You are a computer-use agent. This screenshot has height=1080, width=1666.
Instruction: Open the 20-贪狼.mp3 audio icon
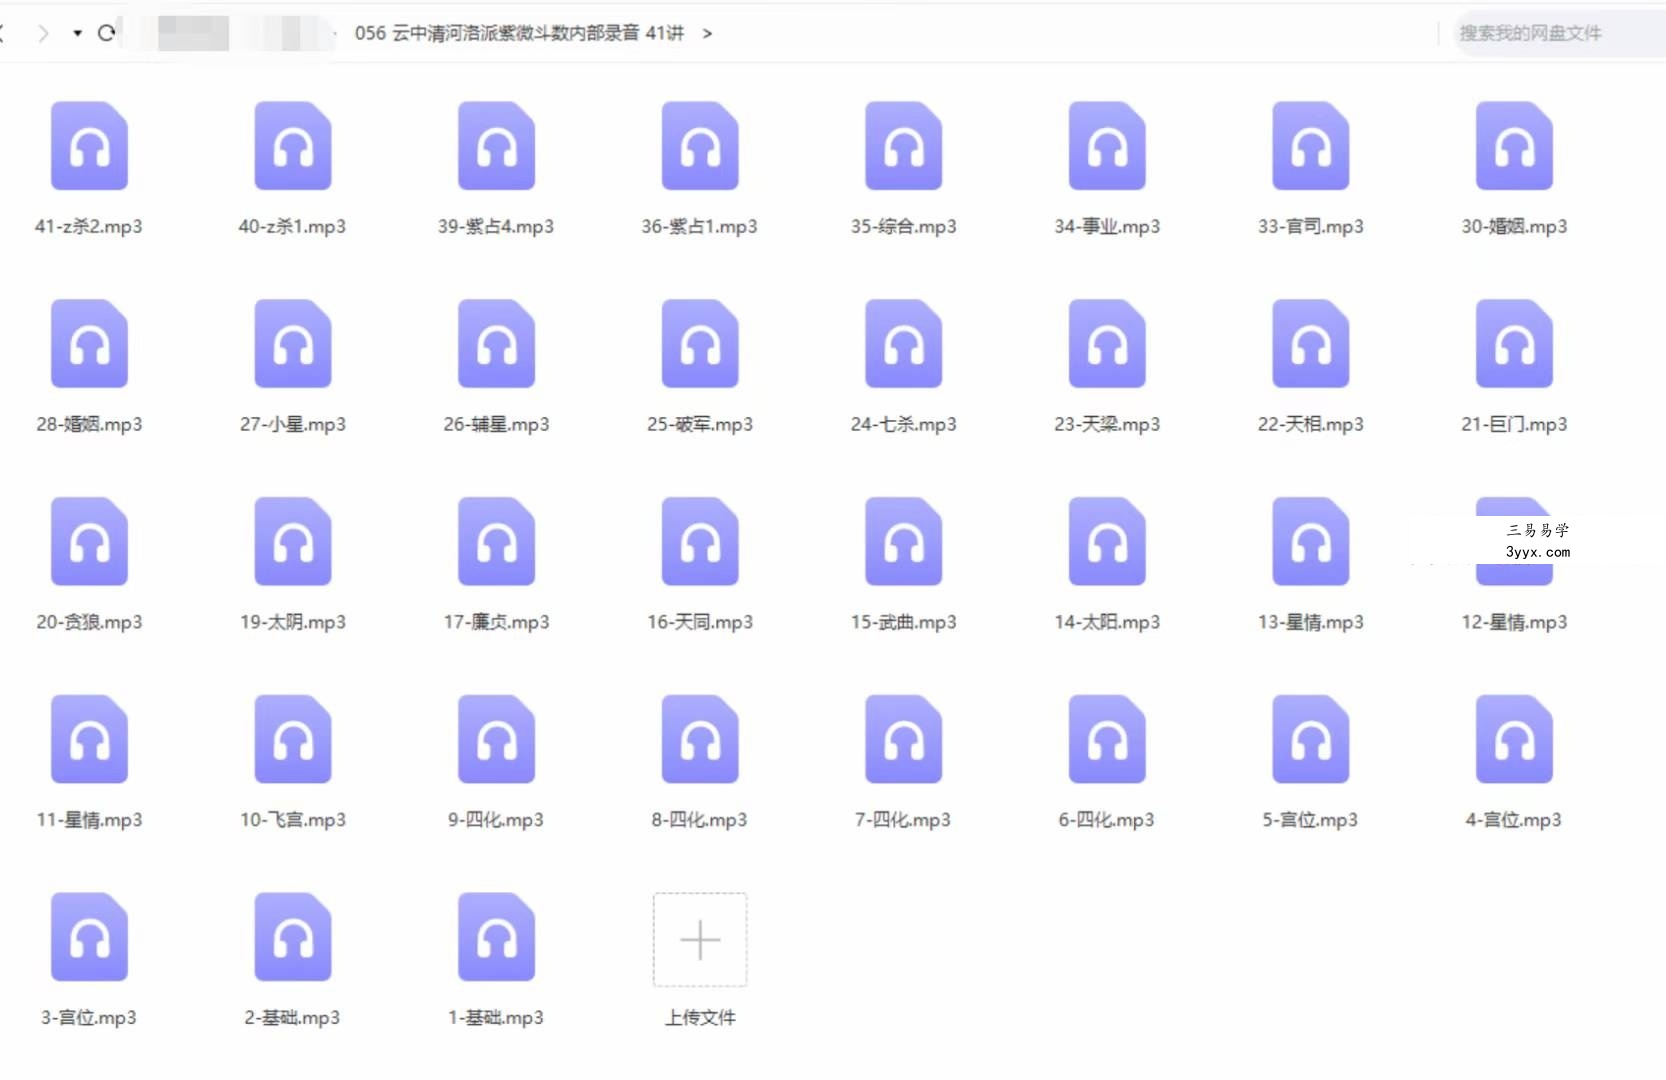89,542
